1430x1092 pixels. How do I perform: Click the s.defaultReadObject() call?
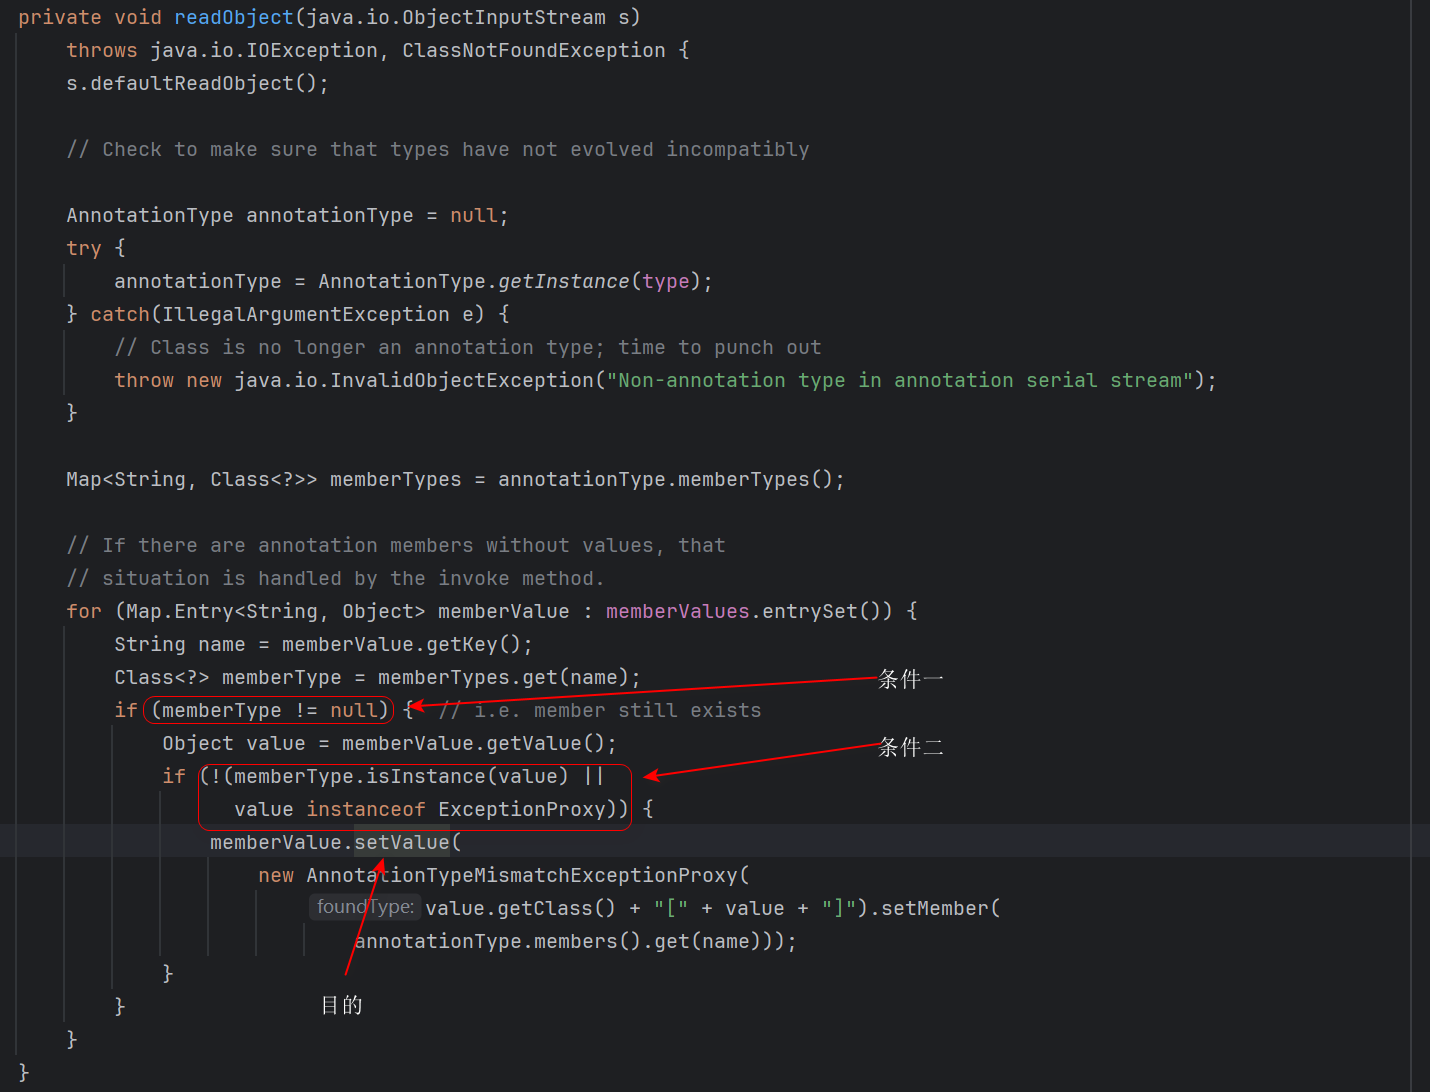192,83
